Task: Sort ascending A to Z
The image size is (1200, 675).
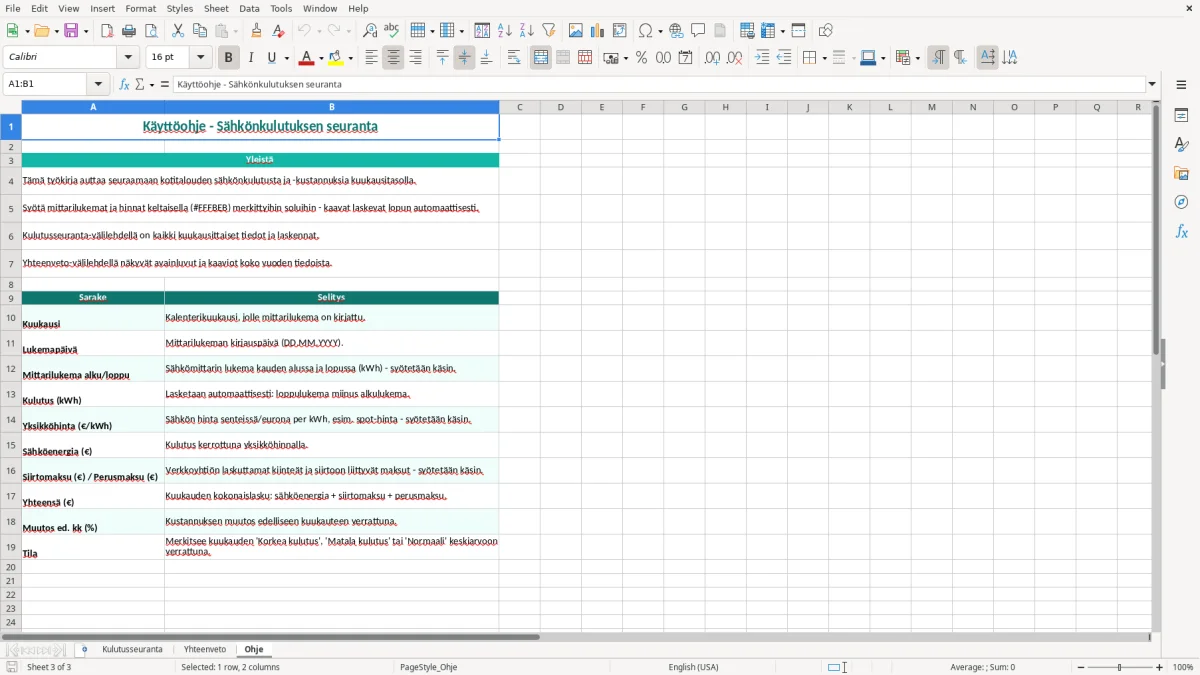Action: click(505, 31)
